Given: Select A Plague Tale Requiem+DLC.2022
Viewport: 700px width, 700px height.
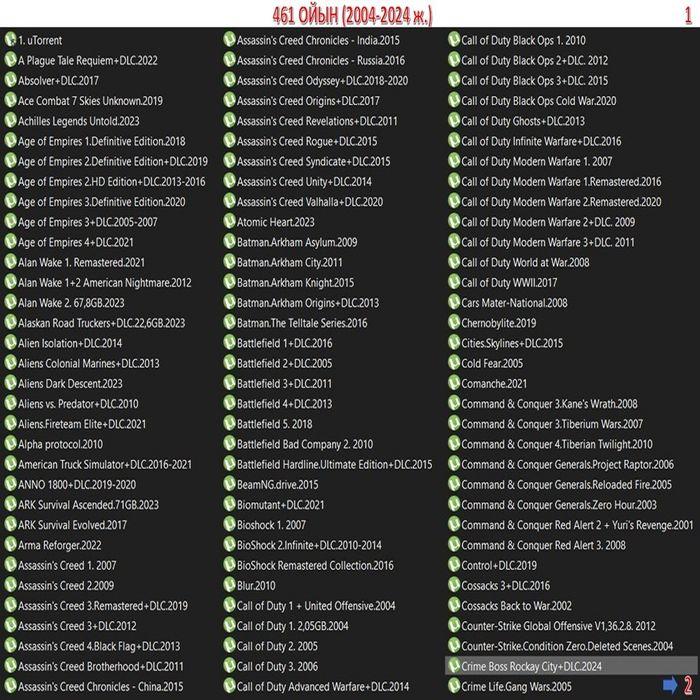Looking at the screenshot, I should (88, 60).
